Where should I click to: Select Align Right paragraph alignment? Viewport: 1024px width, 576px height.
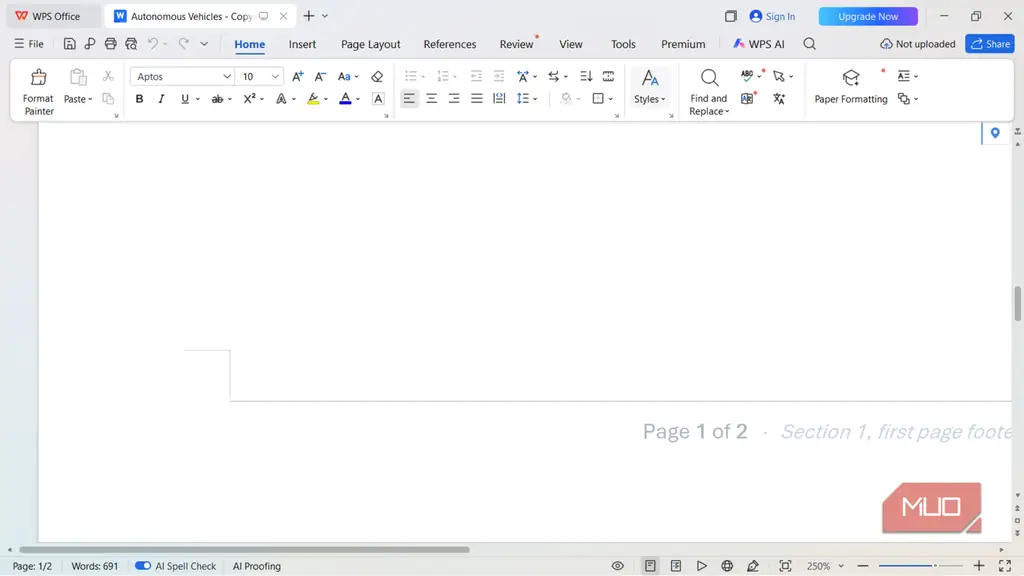(454, 99)
